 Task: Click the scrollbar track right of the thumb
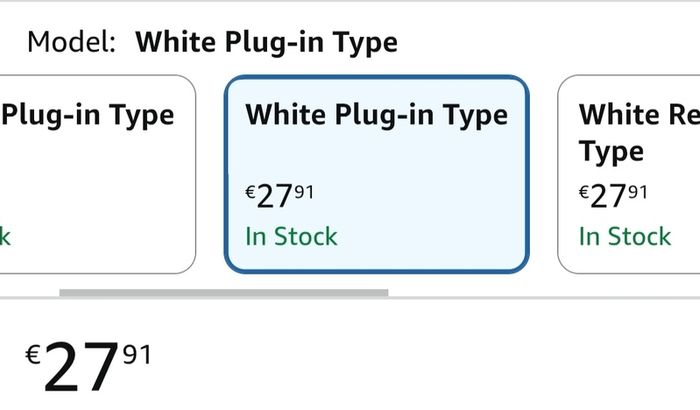(x=544, y=293)
